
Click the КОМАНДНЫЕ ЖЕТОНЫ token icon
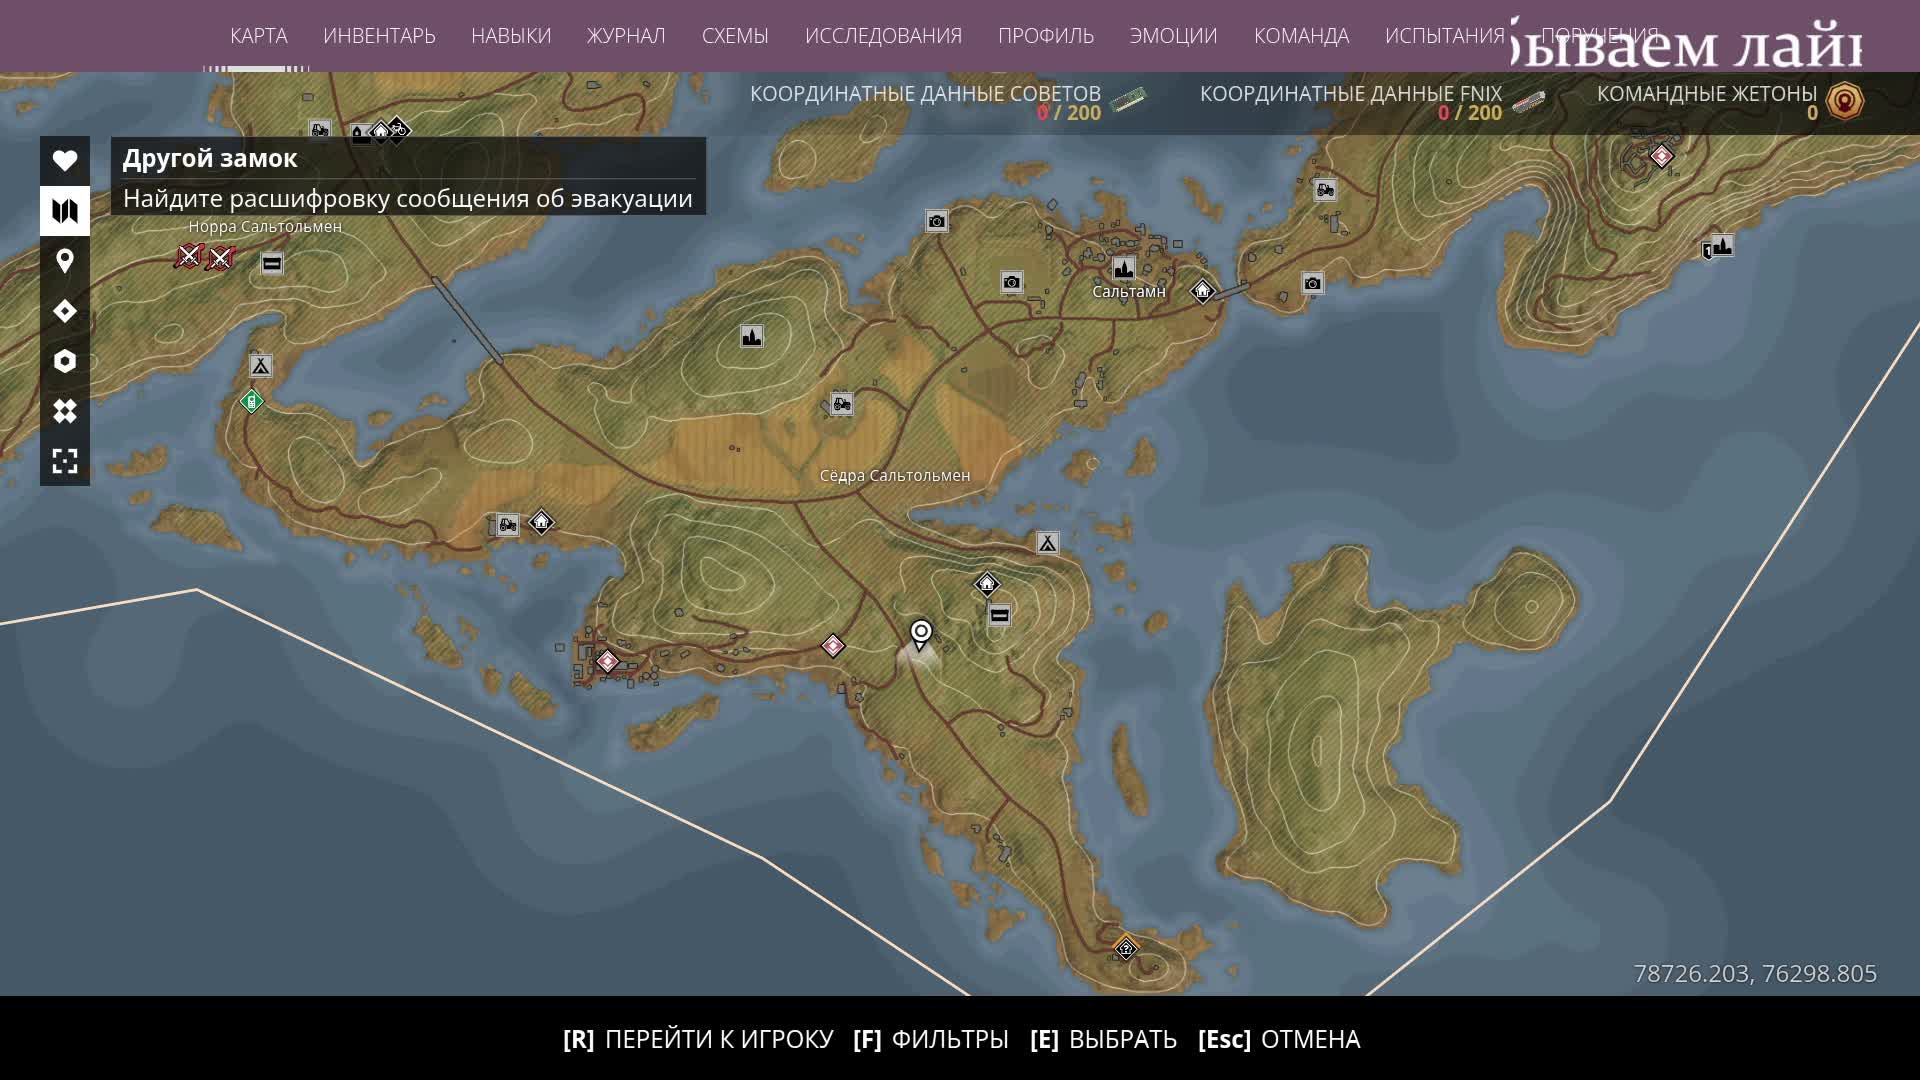1845,101
